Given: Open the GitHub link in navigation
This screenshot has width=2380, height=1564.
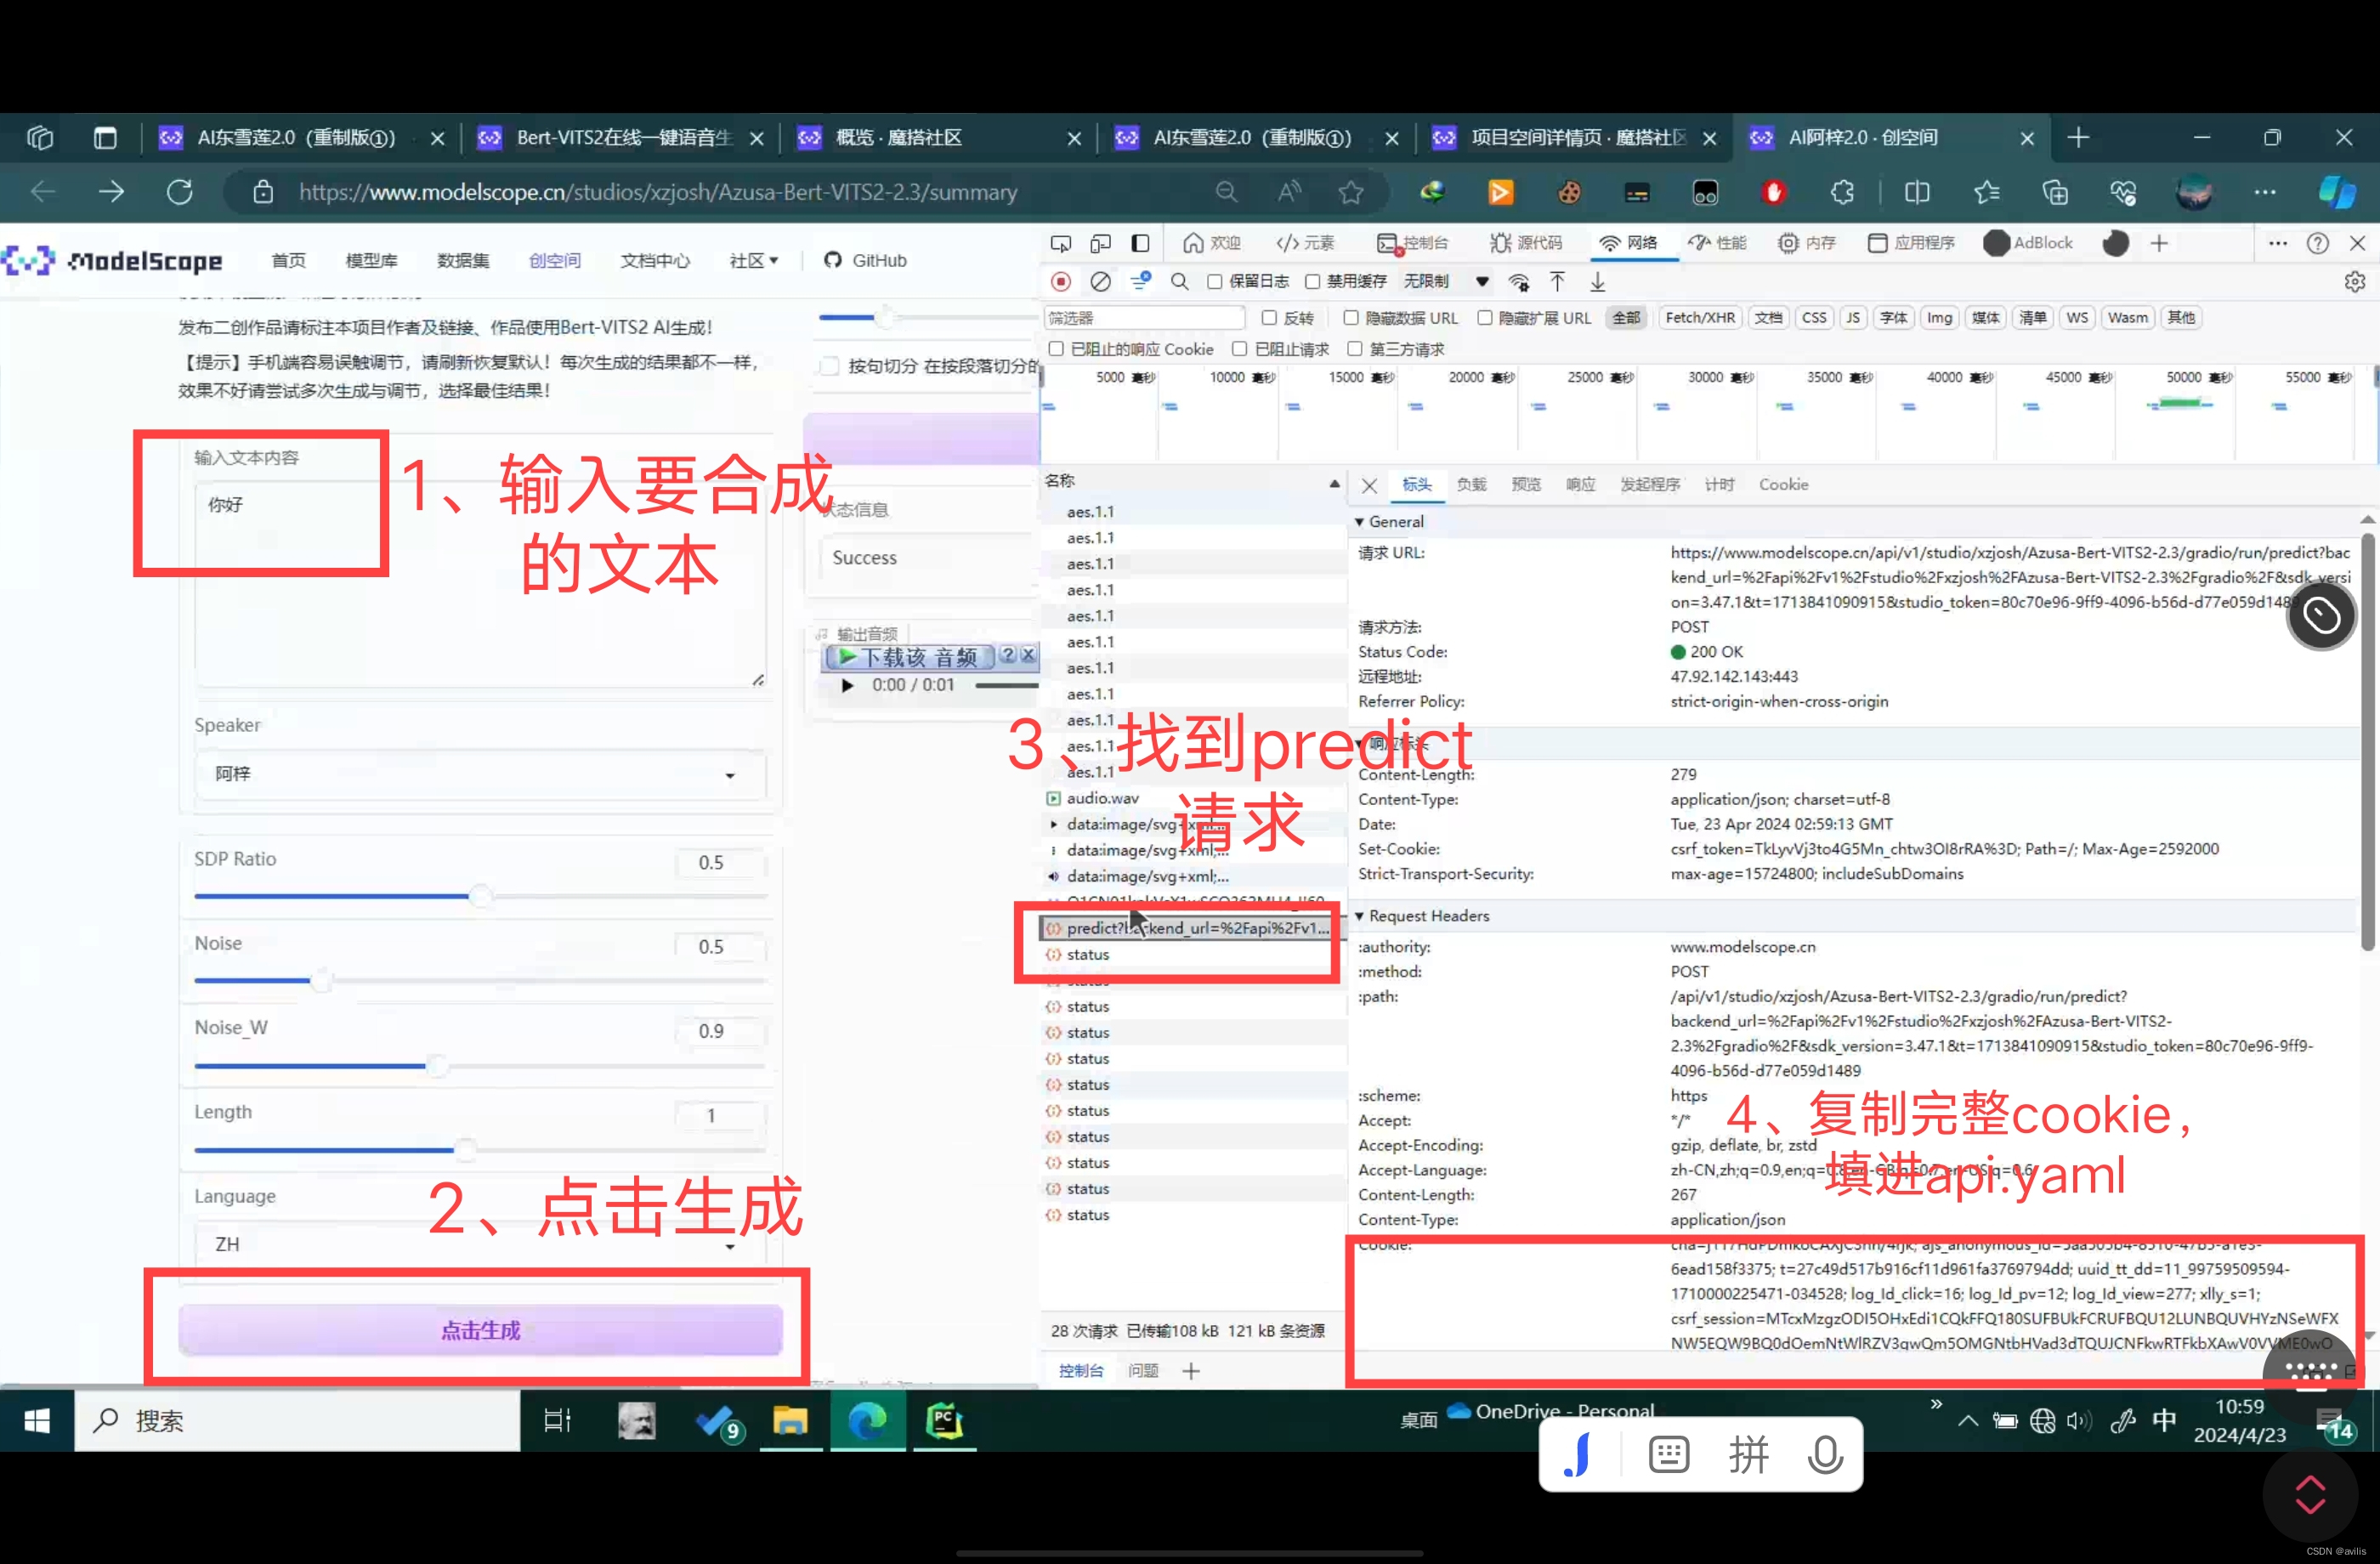Looking at the screenshot, I should pos(865,261).
